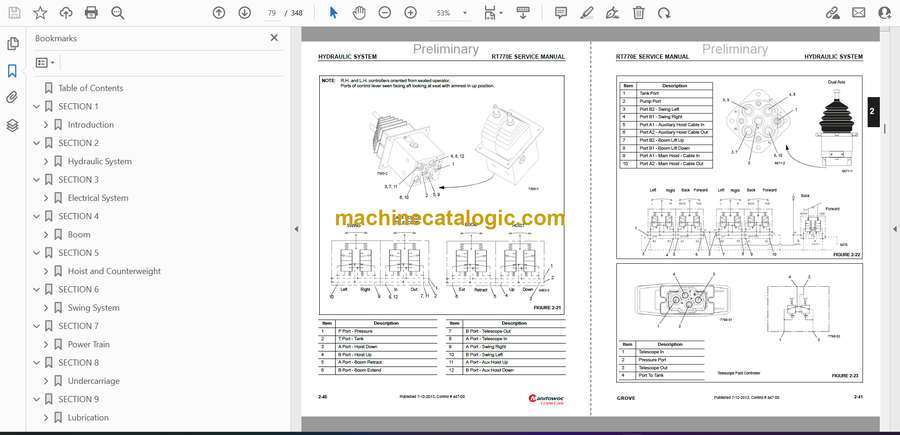Image resolution: width=900 pixels, height=435 pixels.
Task: Toggle the Bookmarks side panel icon
Action: pyautogui.click(x=13, y=71)
